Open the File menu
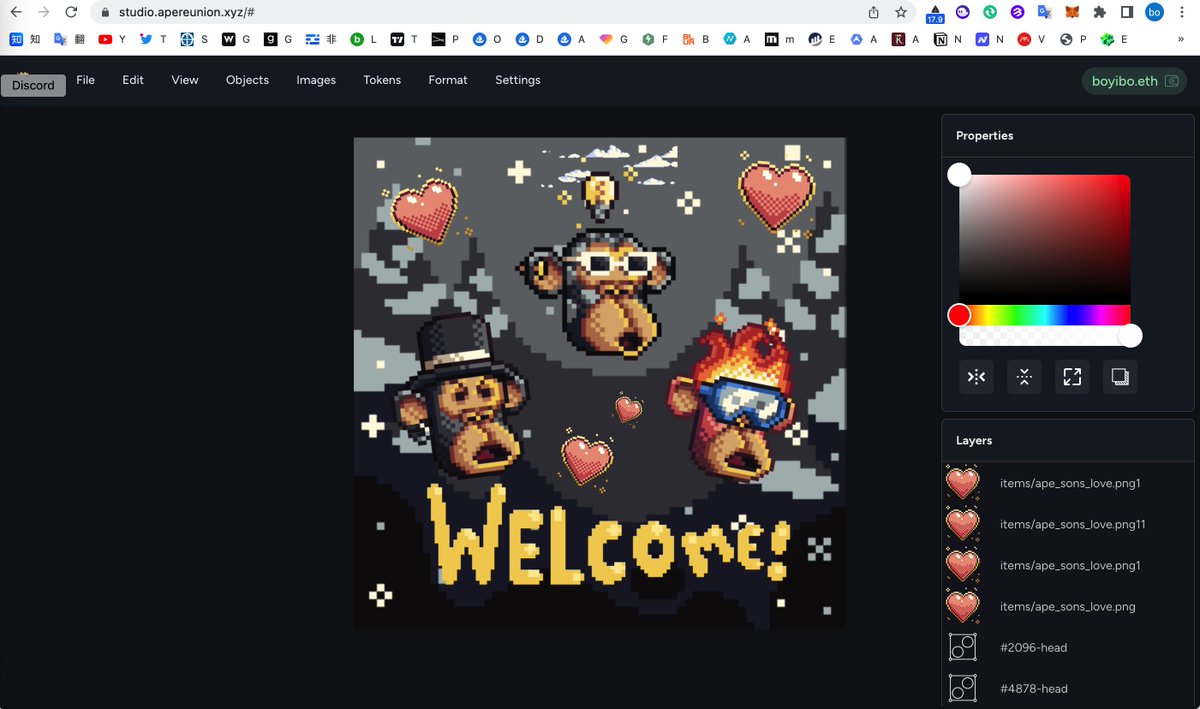Screen dimensions: 1200x709 tap(86, 80)
